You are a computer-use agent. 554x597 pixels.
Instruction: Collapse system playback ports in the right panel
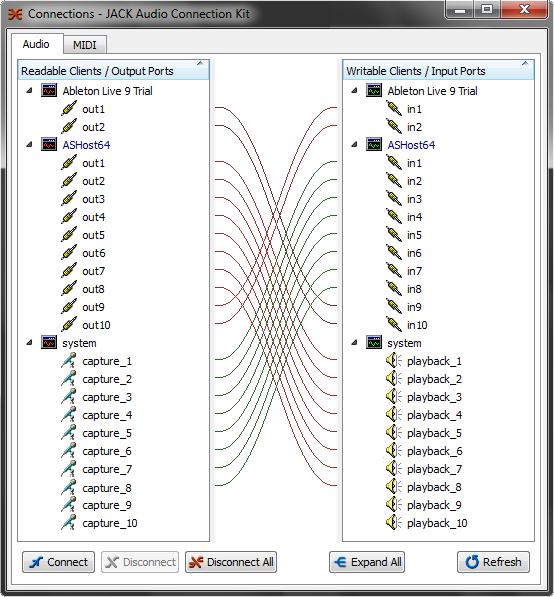point(354,343)
